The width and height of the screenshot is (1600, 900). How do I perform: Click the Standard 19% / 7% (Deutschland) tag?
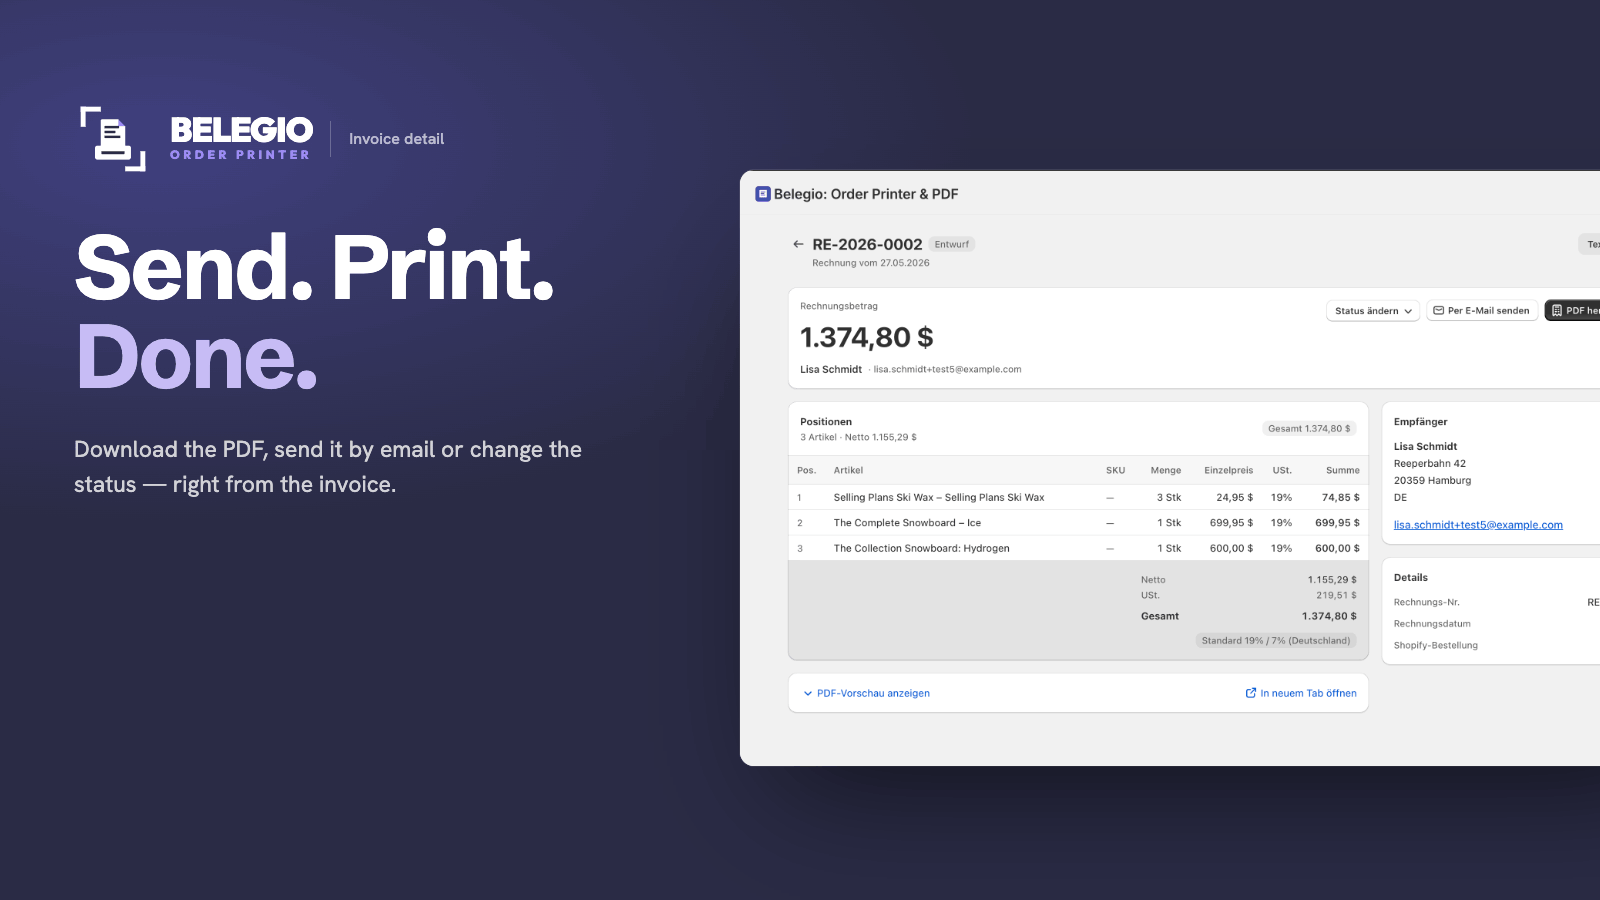tap(1276, 641)
